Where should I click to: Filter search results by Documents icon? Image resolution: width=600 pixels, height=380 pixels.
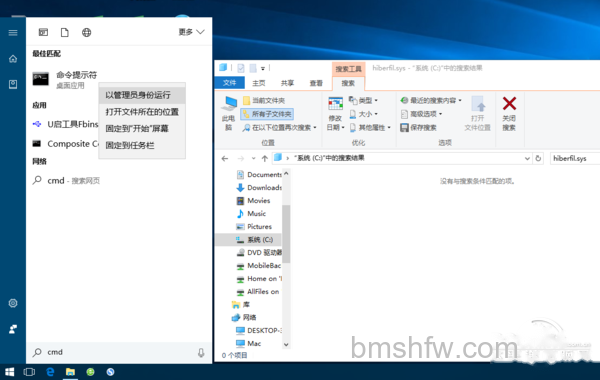(x=65, y=33)
